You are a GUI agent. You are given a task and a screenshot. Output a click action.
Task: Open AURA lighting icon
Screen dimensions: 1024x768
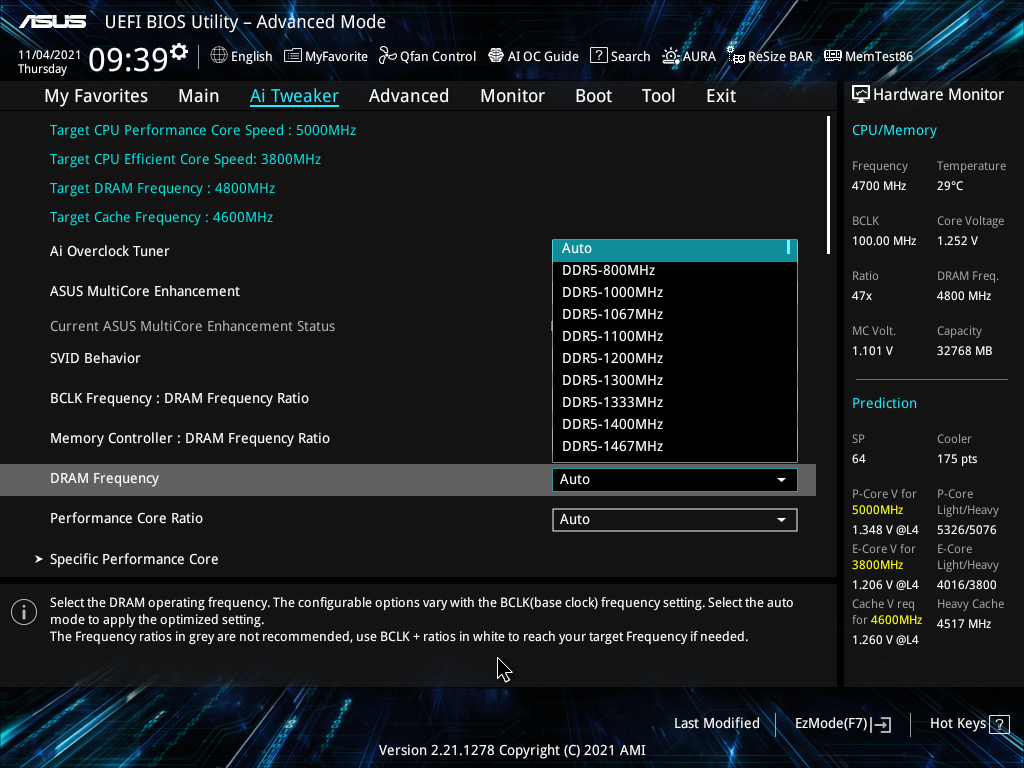coord(671,56)
